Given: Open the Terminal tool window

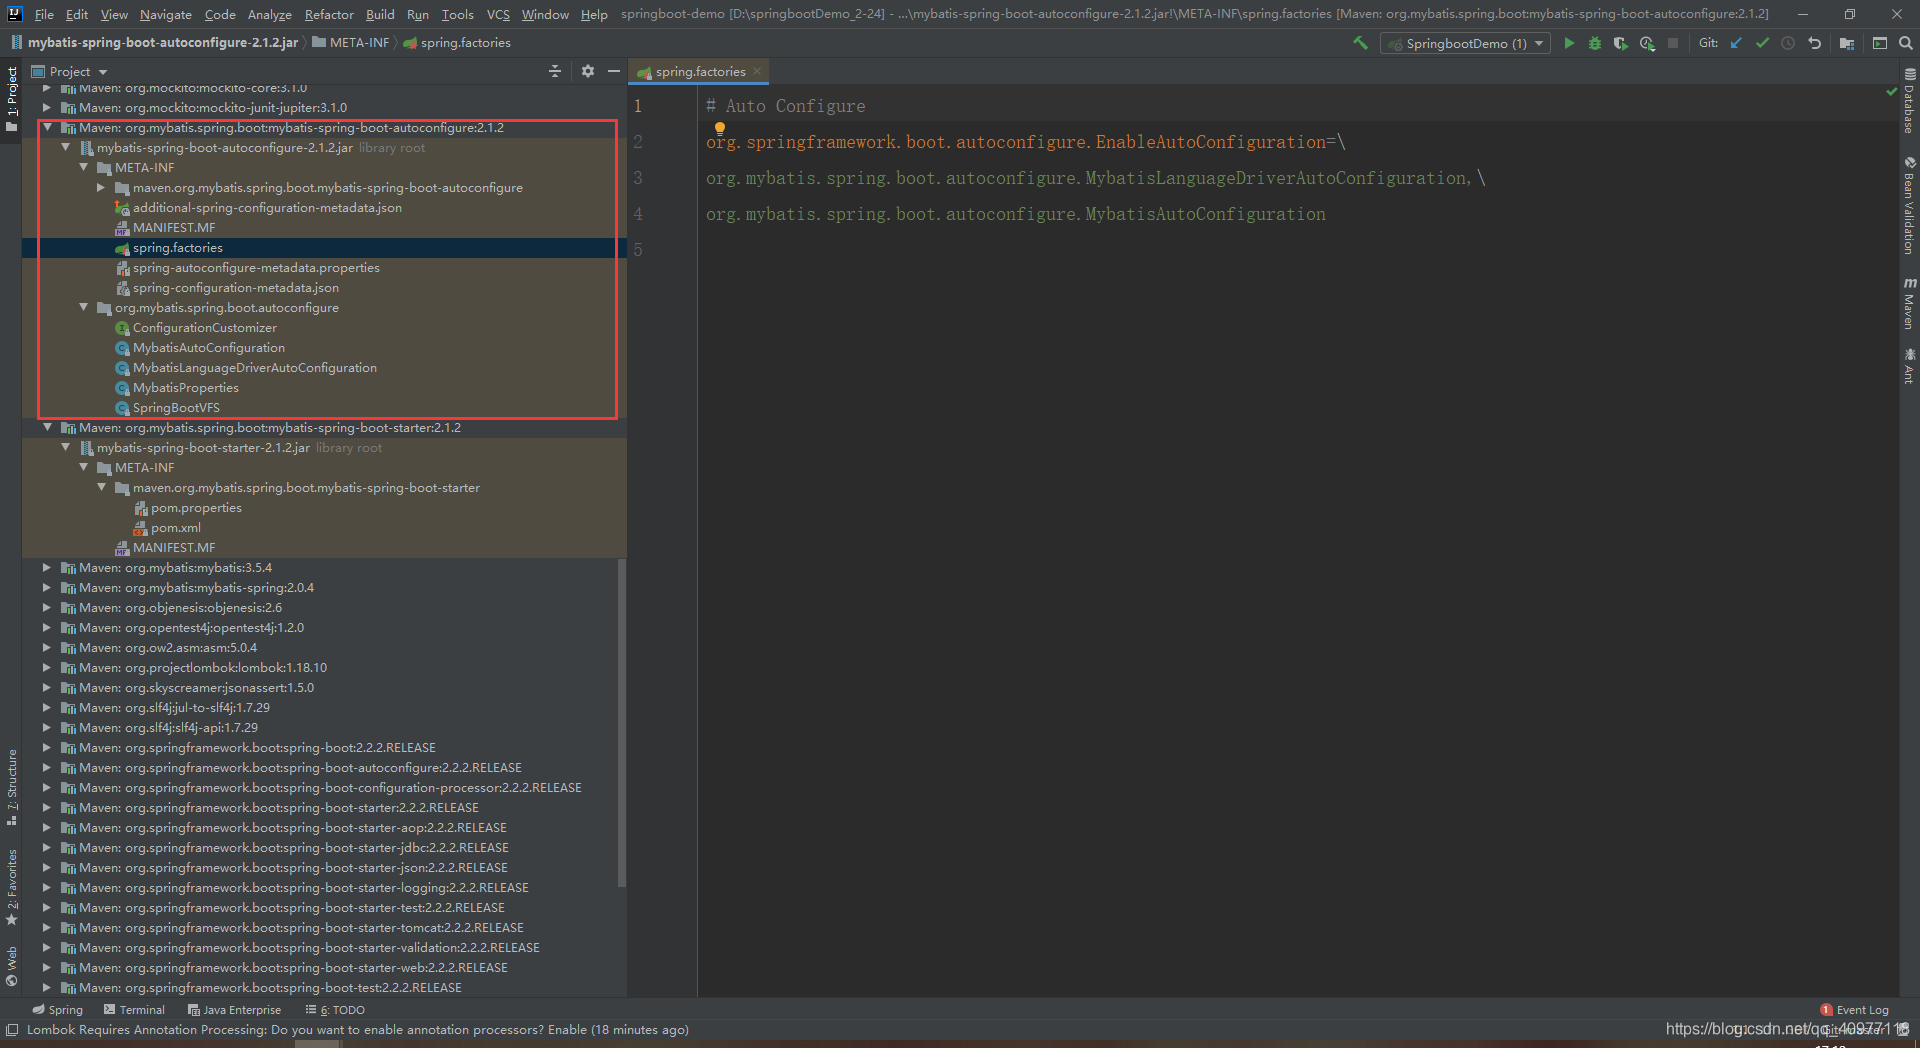Looking at the screenshot, I should [x=134, y=1010].
